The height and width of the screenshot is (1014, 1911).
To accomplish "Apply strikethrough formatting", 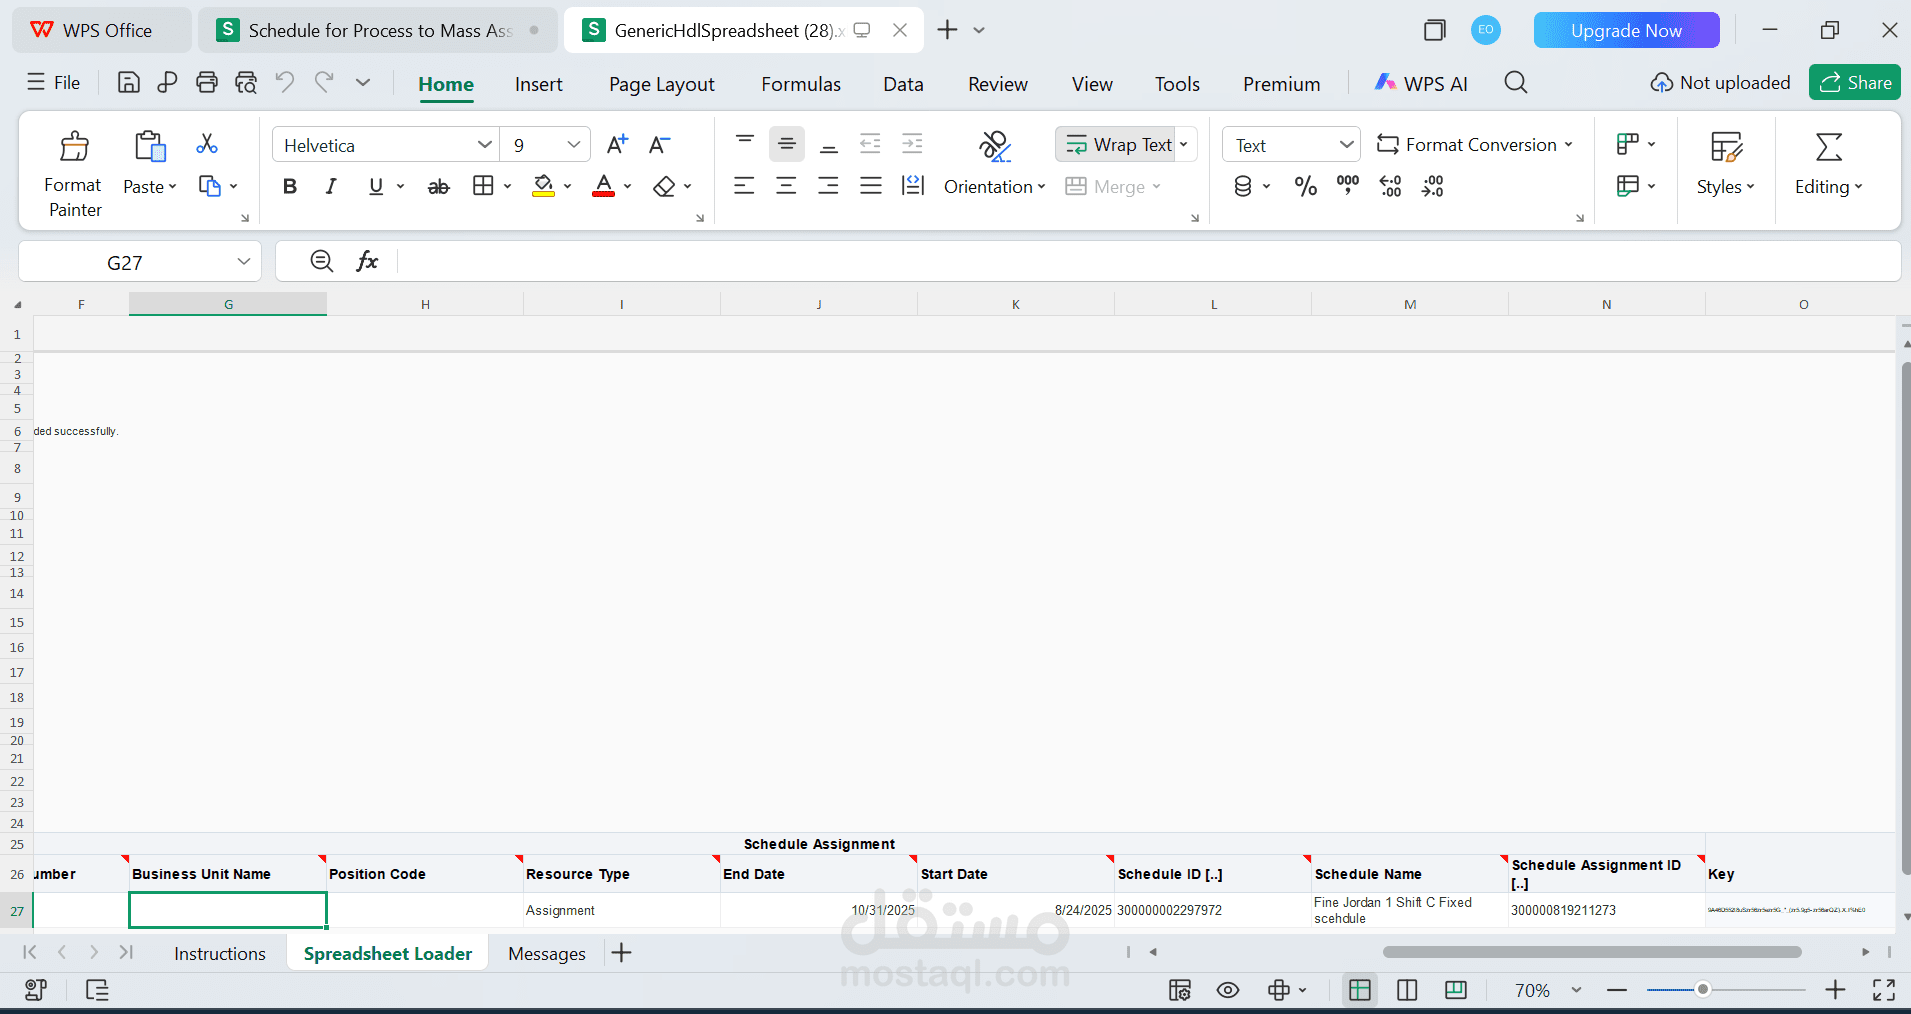I will click(438, 186).
